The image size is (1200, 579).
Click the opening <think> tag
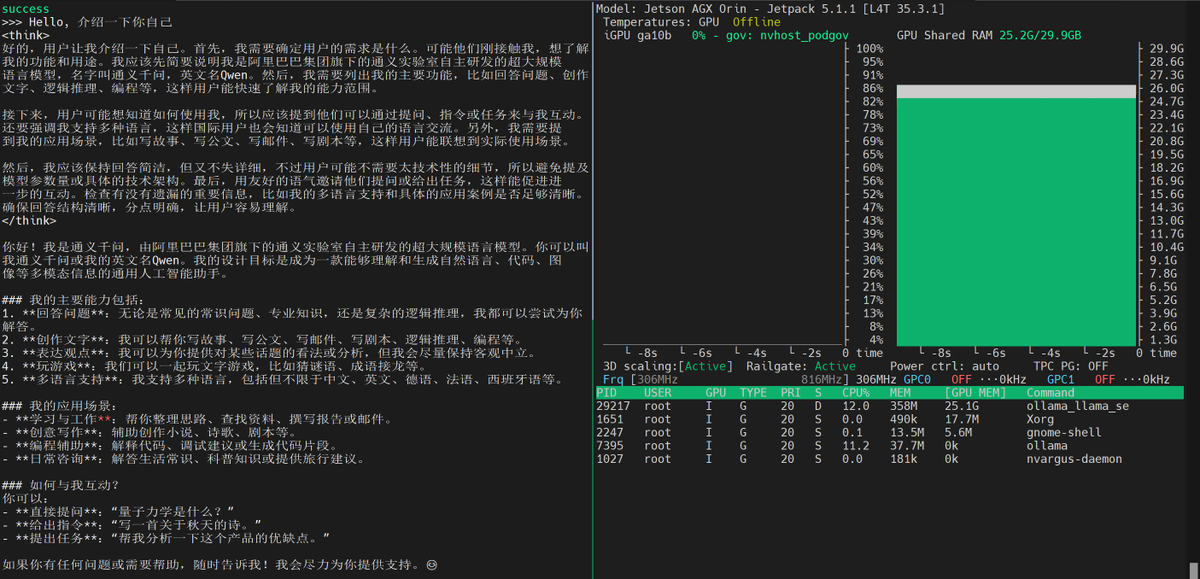point(26,34)
